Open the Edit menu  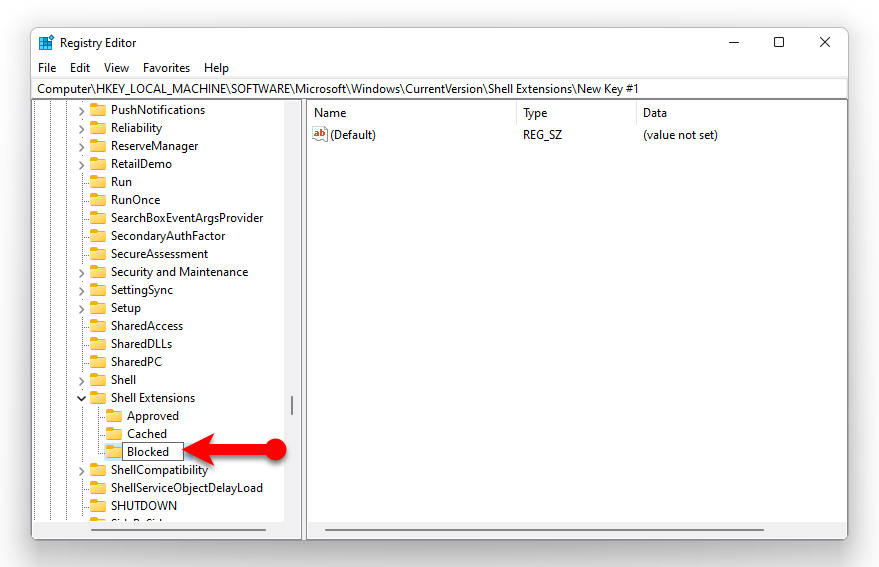[80, 68]
